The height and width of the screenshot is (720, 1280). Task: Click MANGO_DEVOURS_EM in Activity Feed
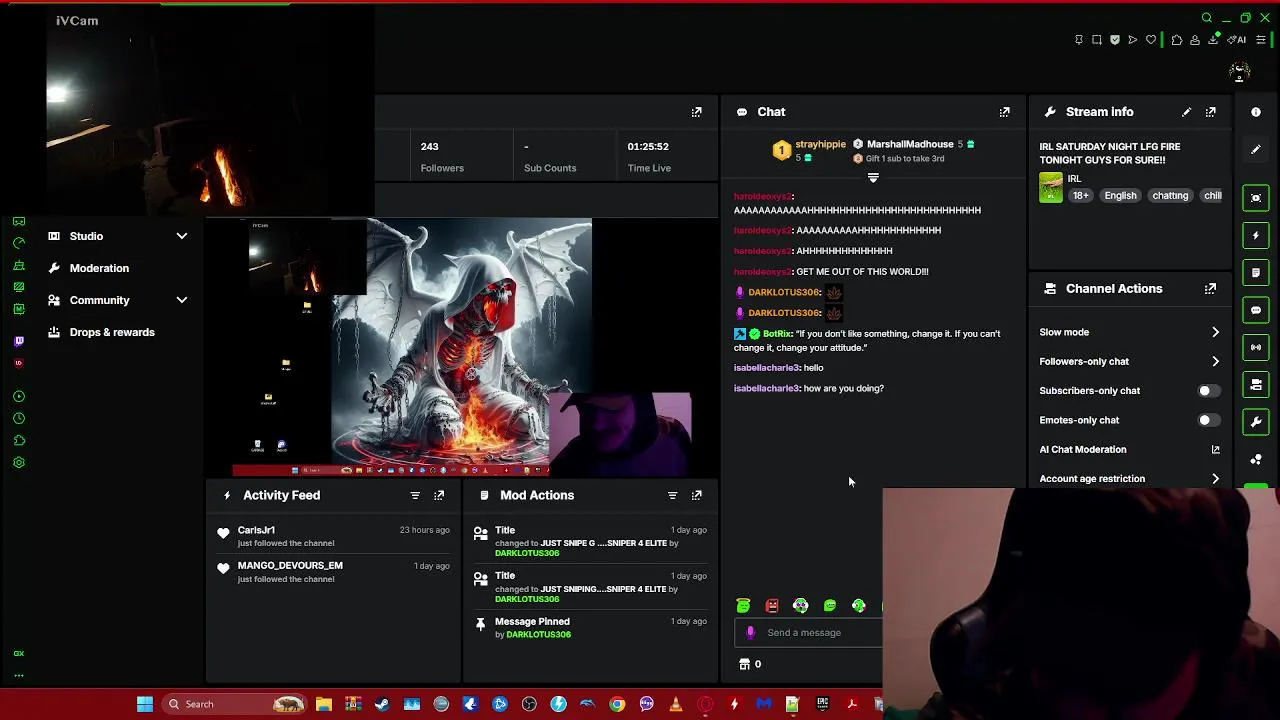[290, 566]
